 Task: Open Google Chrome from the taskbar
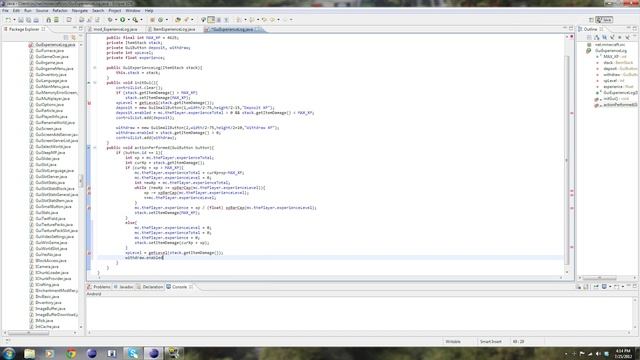click(x=71, y=353)
